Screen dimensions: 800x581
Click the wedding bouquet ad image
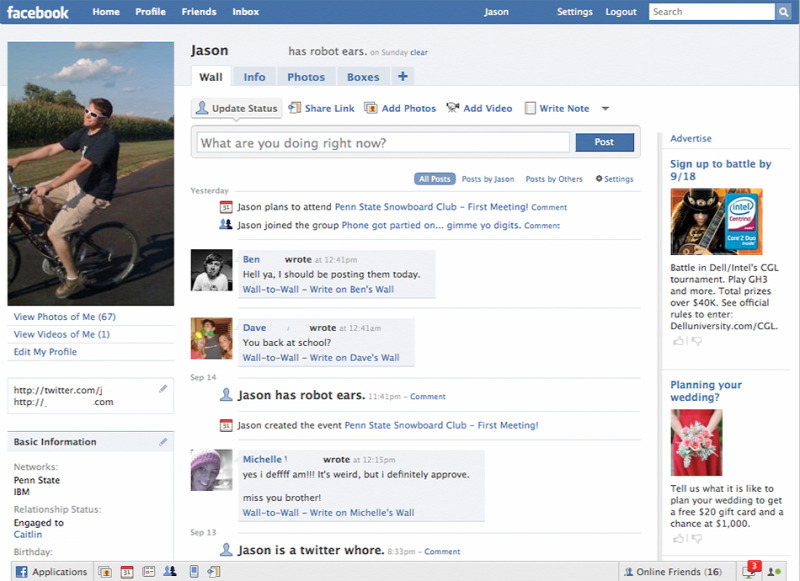(x=696, y=442)
